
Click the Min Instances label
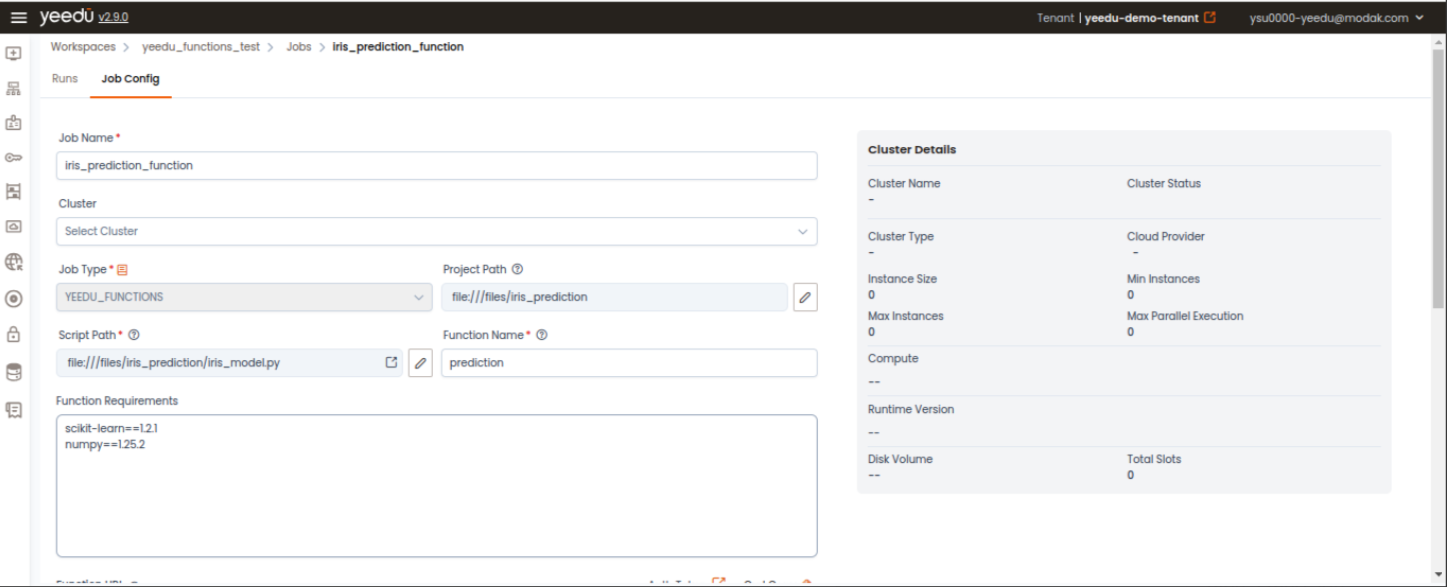[1163, 279]
